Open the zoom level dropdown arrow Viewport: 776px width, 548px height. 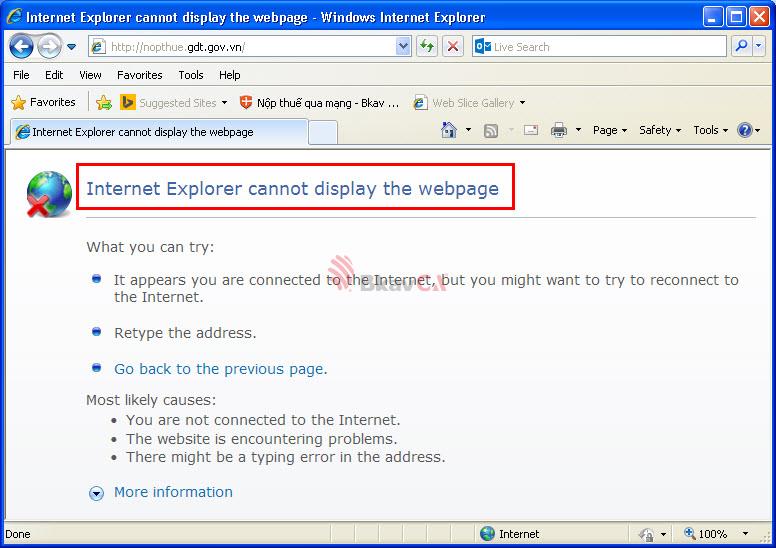click(x=745, y=534)
